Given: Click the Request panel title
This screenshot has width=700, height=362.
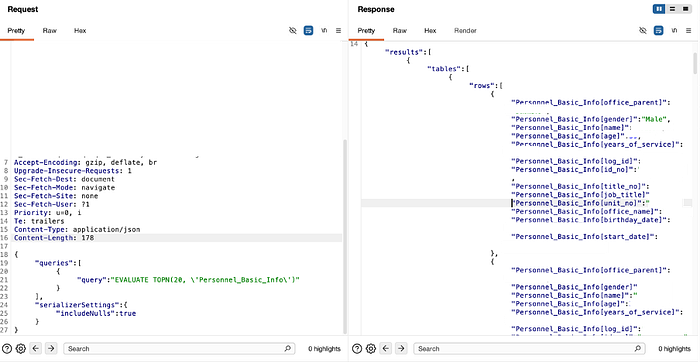Looking at the screenshot, I should 23,9.
